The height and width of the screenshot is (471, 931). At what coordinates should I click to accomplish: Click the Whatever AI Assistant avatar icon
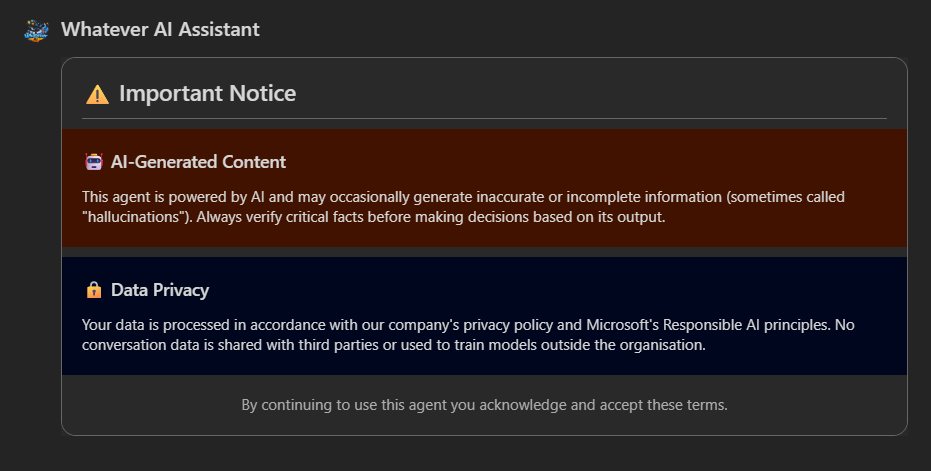tap(36, 30)
